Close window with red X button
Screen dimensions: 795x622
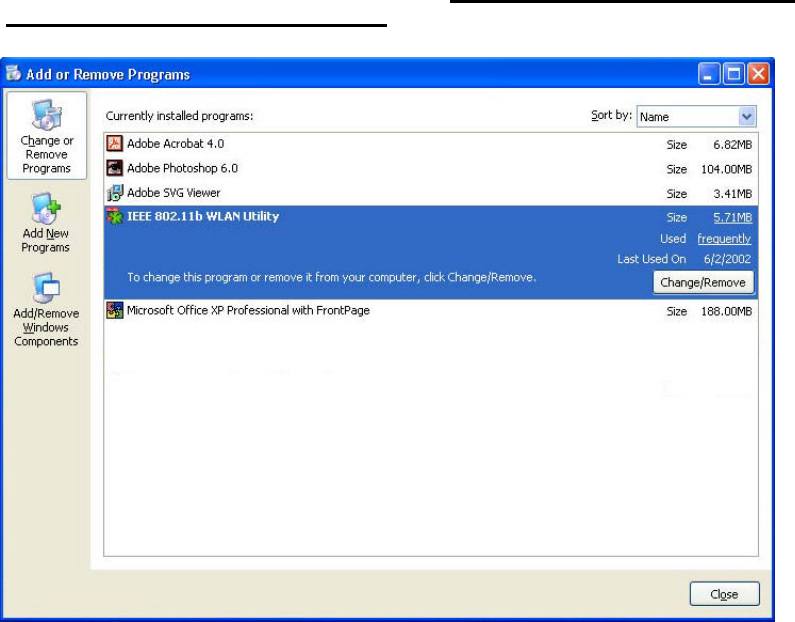(x=758, y=74)
